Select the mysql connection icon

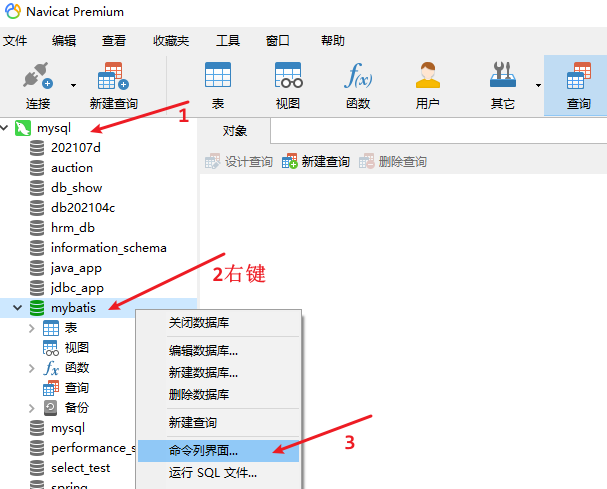pos(23,128)
